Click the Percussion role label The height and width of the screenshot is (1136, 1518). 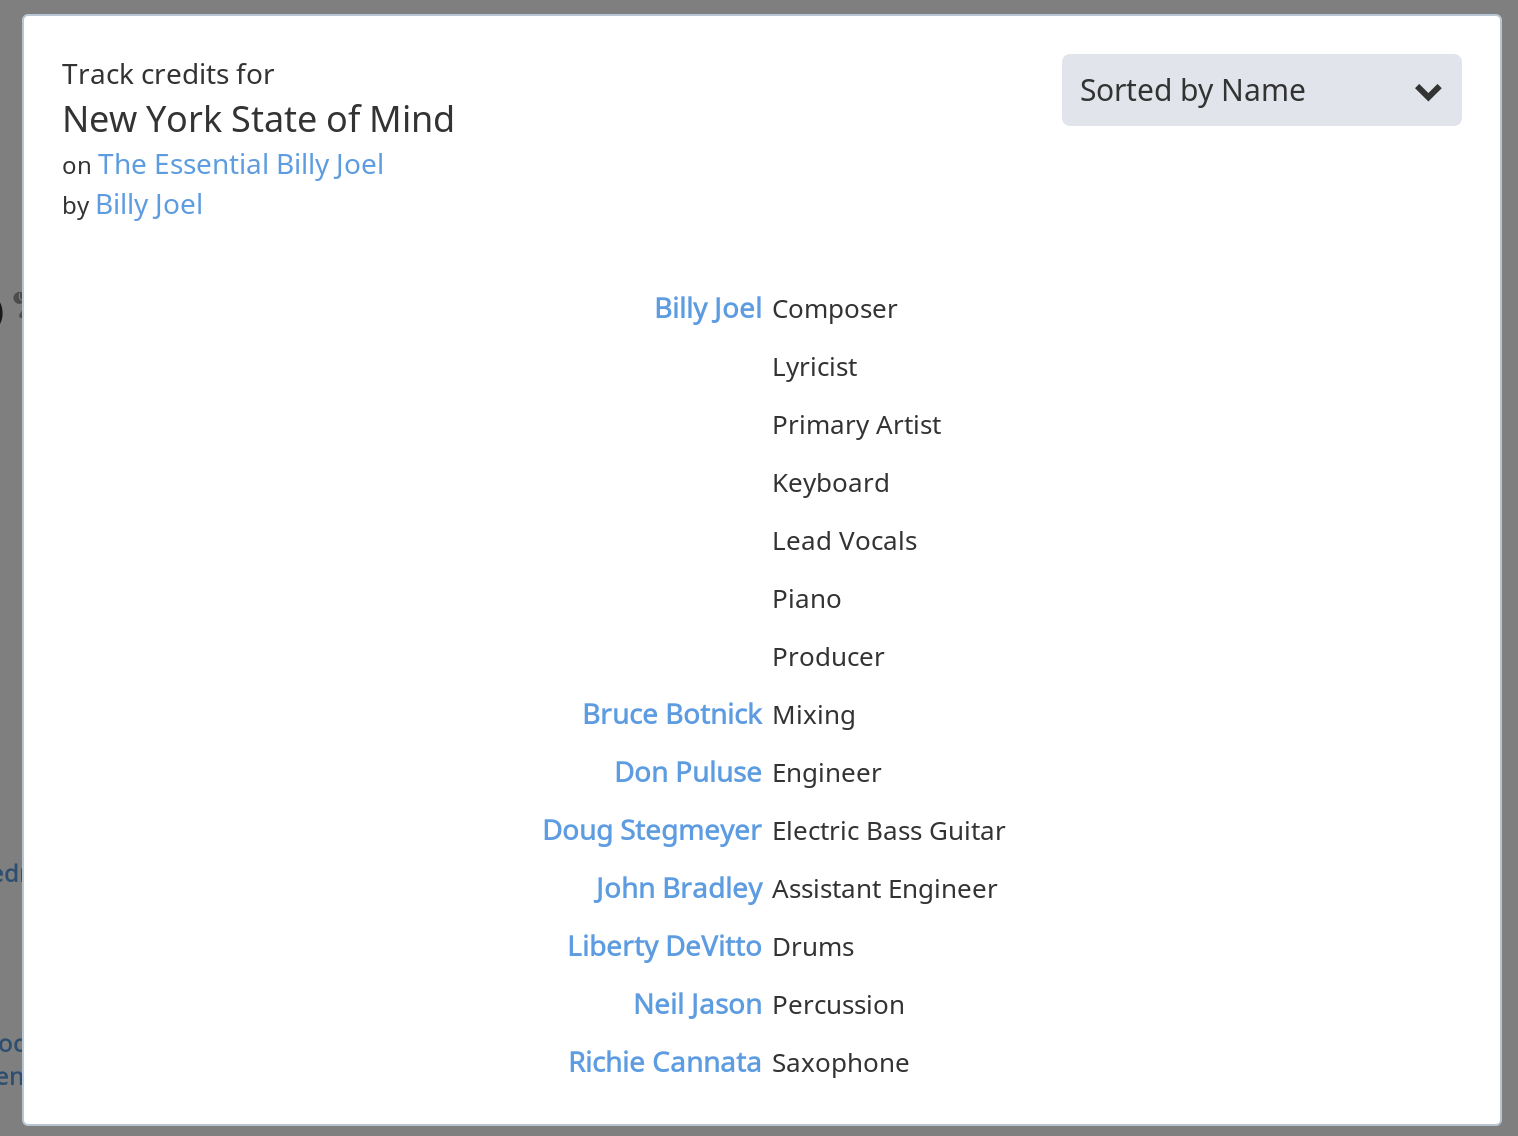838,1005
